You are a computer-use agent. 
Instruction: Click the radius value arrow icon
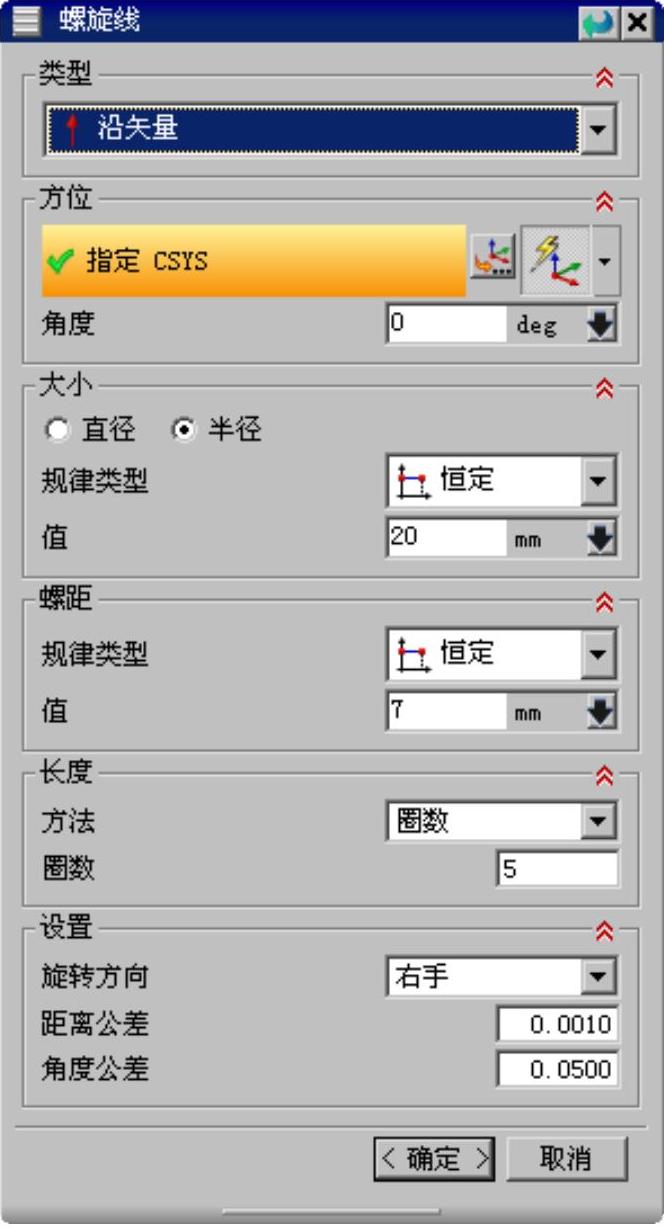pos(601,539)
